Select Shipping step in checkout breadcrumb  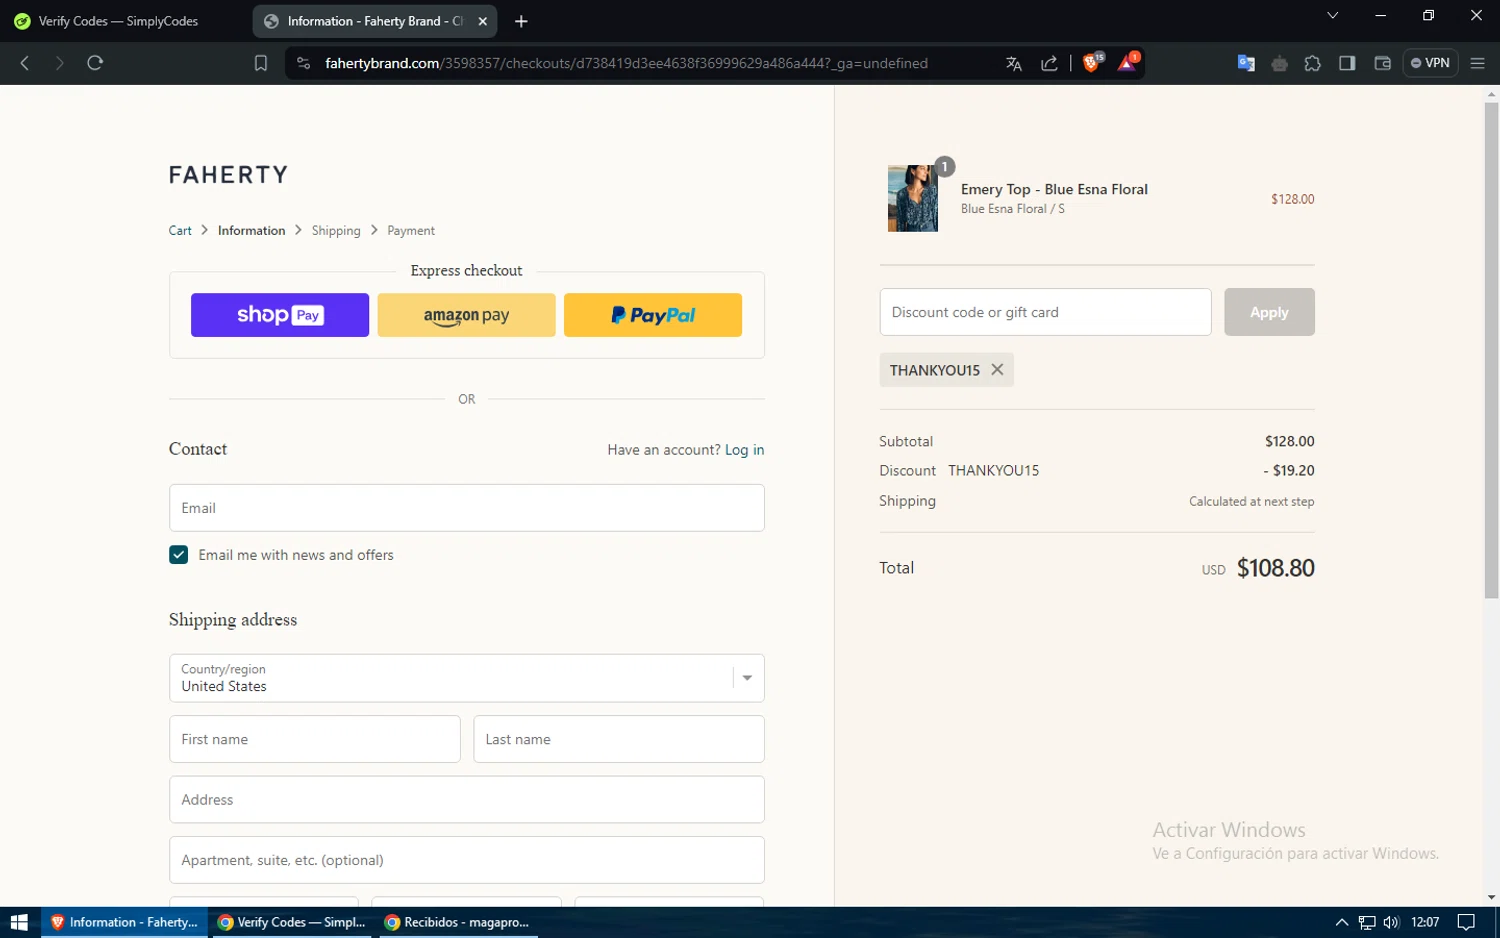tap(336, 231)
